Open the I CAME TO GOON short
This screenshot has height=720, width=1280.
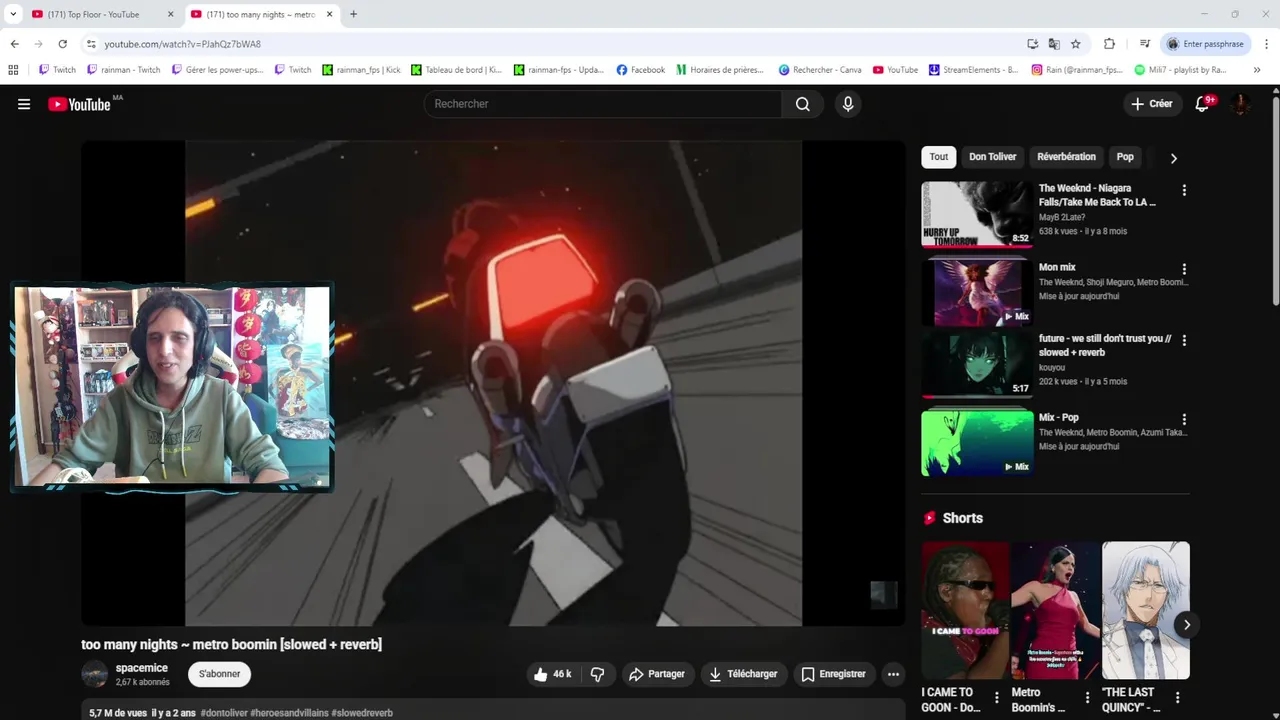pos(965,610)
